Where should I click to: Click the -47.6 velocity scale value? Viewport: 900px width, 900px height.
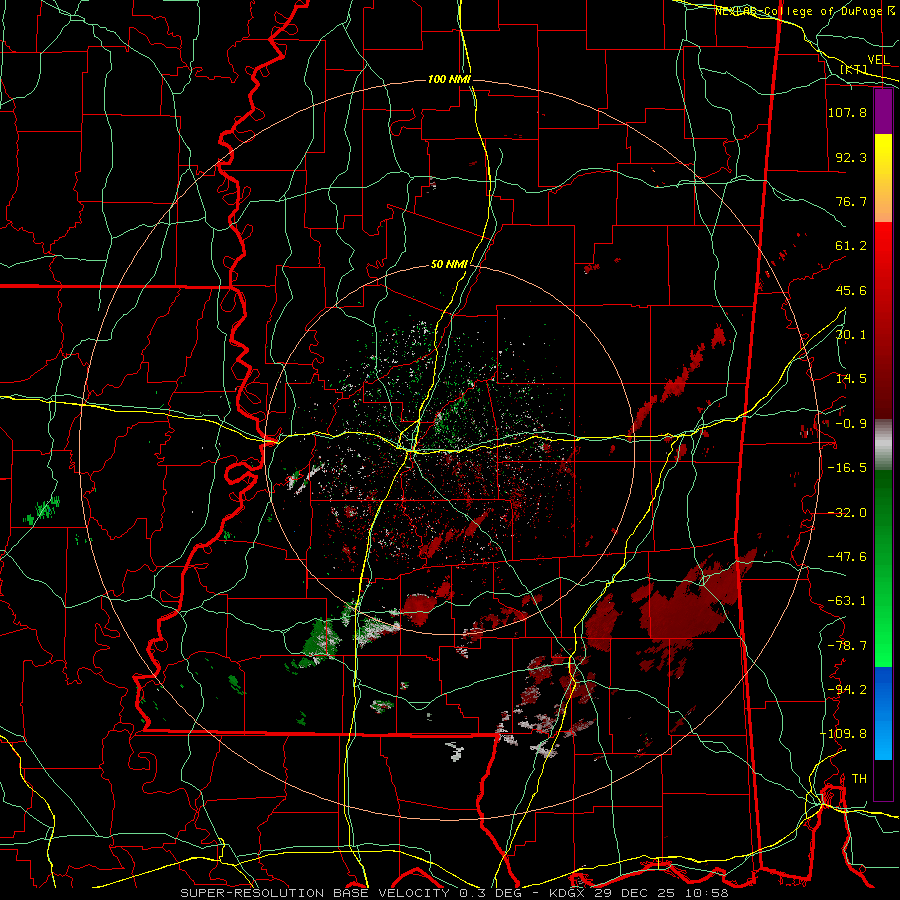847,557
